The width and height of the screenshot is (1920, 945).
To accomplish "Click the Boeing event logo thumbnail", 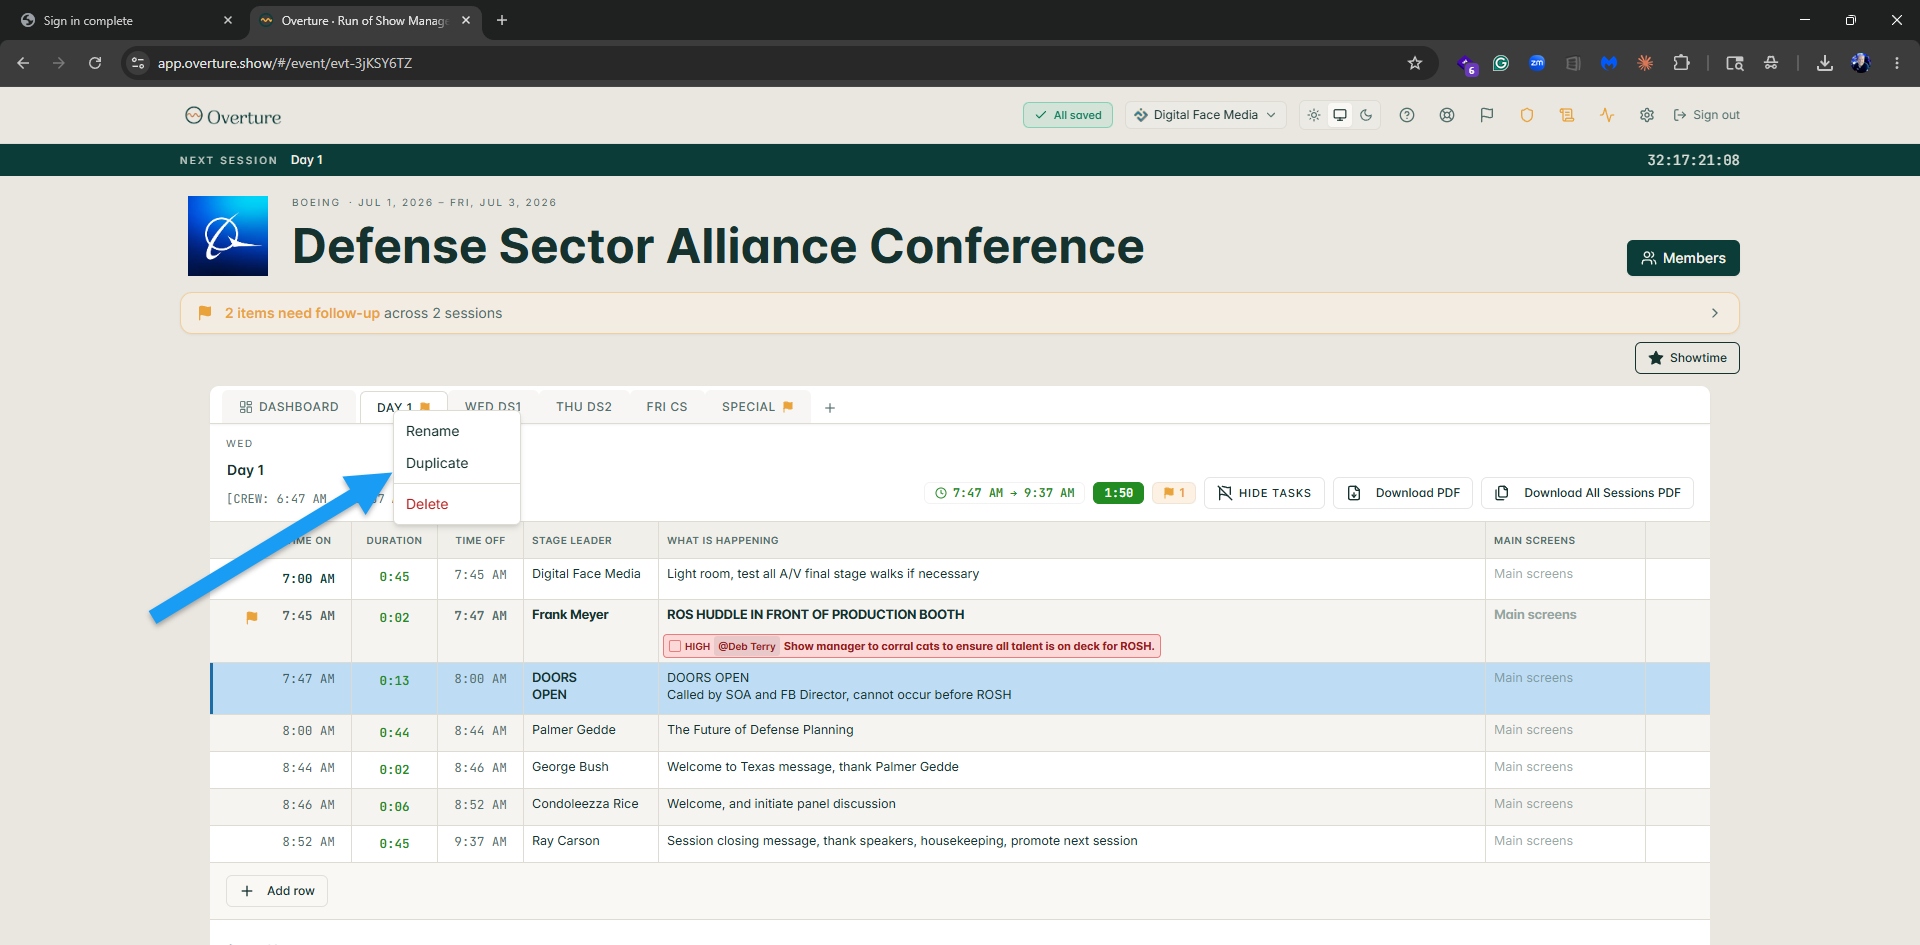I will point(228,236).
